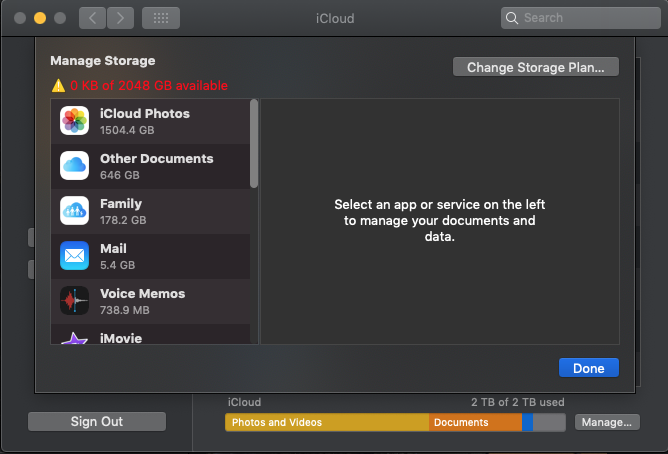This screenshot has height=454, width=668.
Task: Click the 178.2 GB size value
Action: pyautogui.click(x=123, y=220)
